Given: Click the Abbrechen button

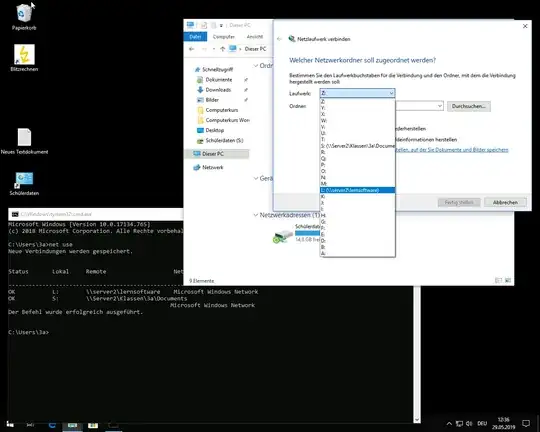Looking at the screenshot, I should click(x=505, y=202).
